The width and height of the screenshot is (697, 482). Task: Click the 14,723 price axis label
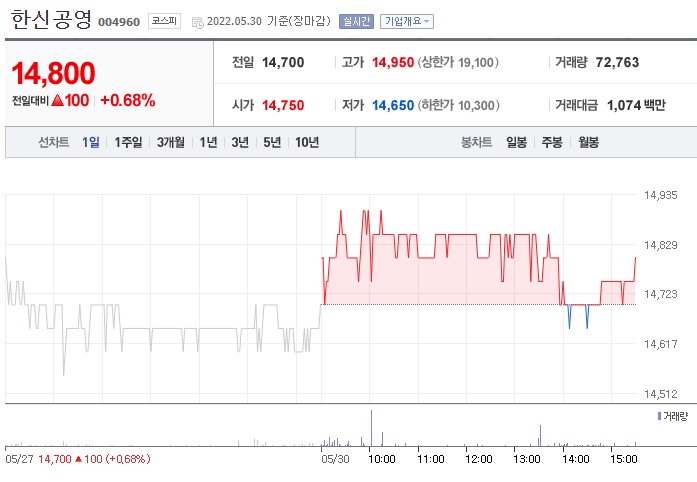[x=661, y=294]
